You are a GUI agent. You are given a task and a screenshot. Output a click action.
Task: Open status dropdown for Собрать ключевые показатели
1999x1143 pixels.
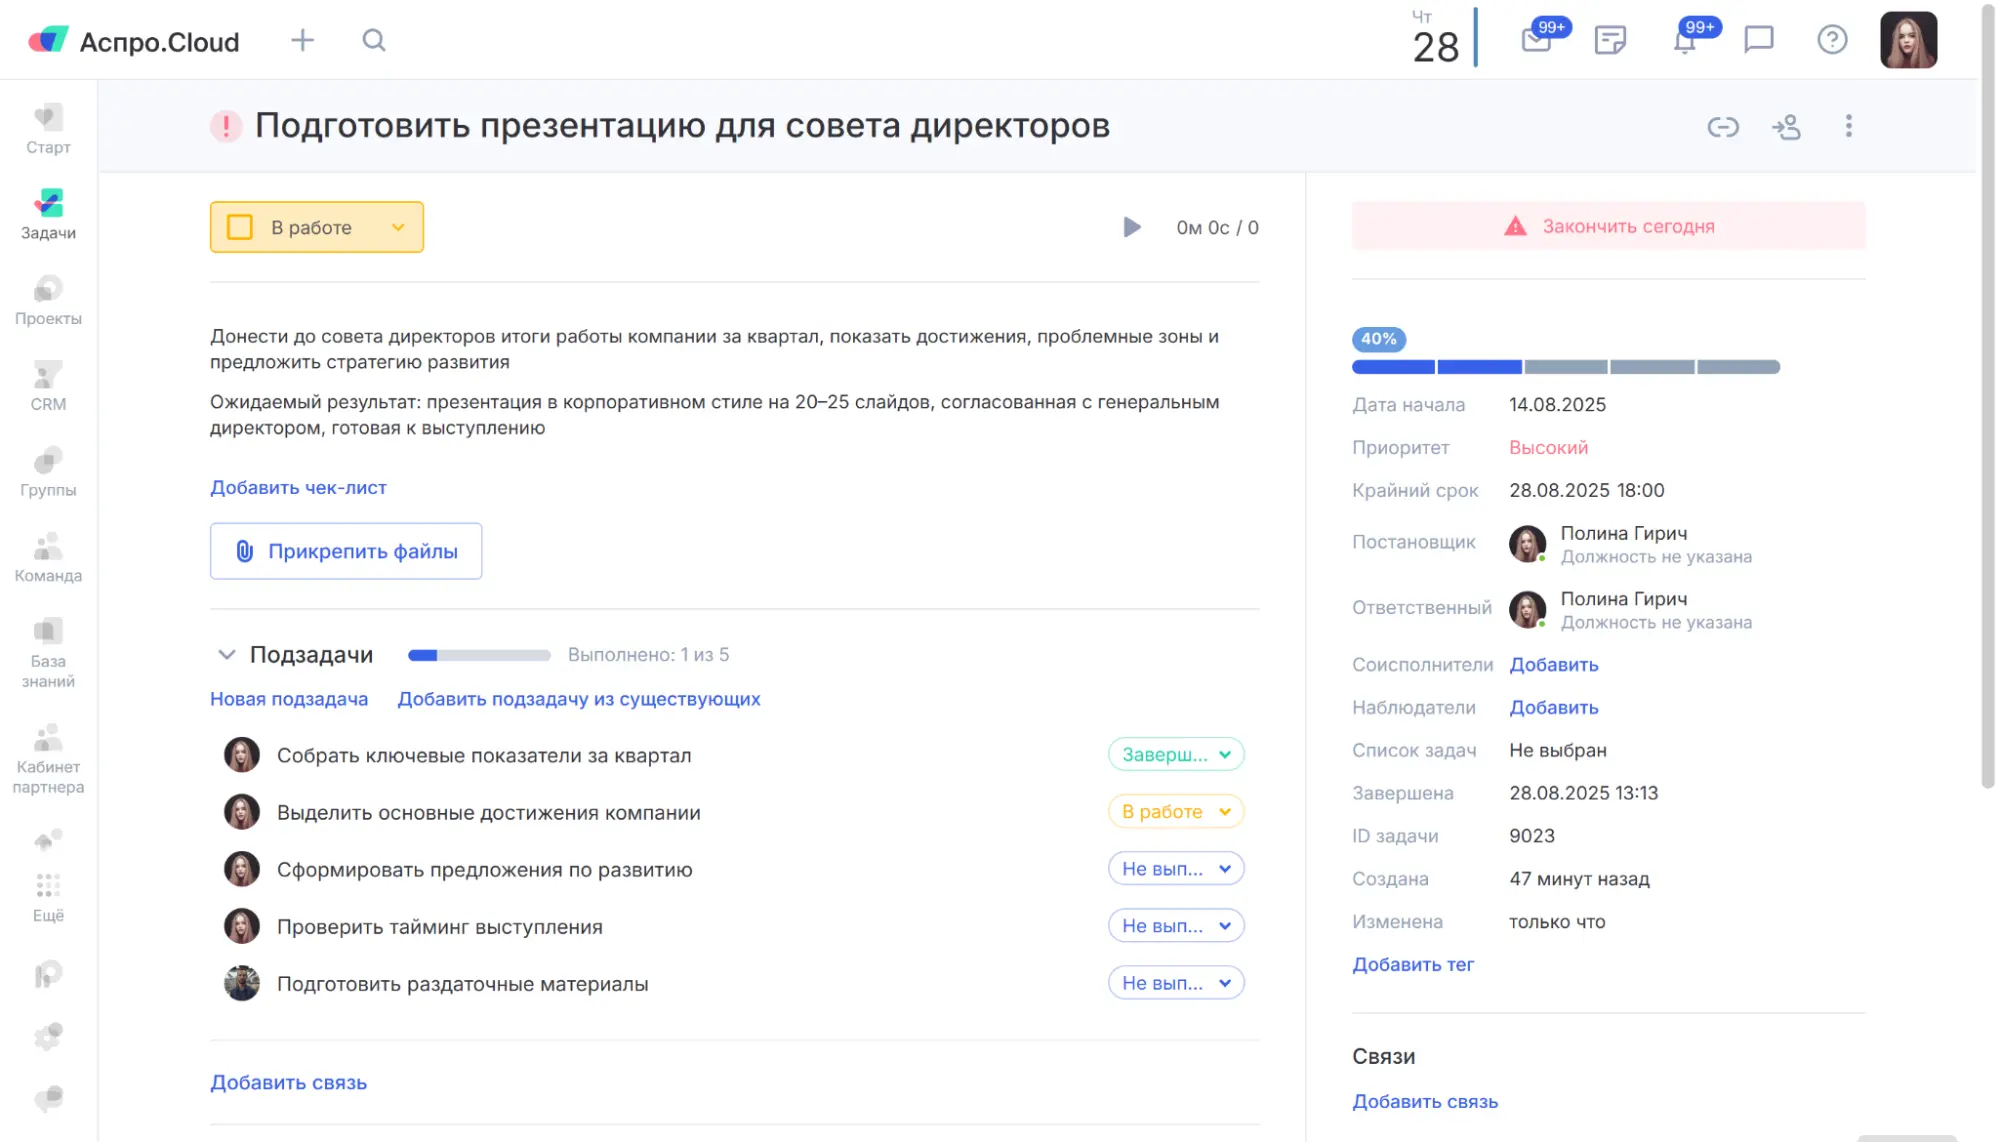click(1175, 755)
